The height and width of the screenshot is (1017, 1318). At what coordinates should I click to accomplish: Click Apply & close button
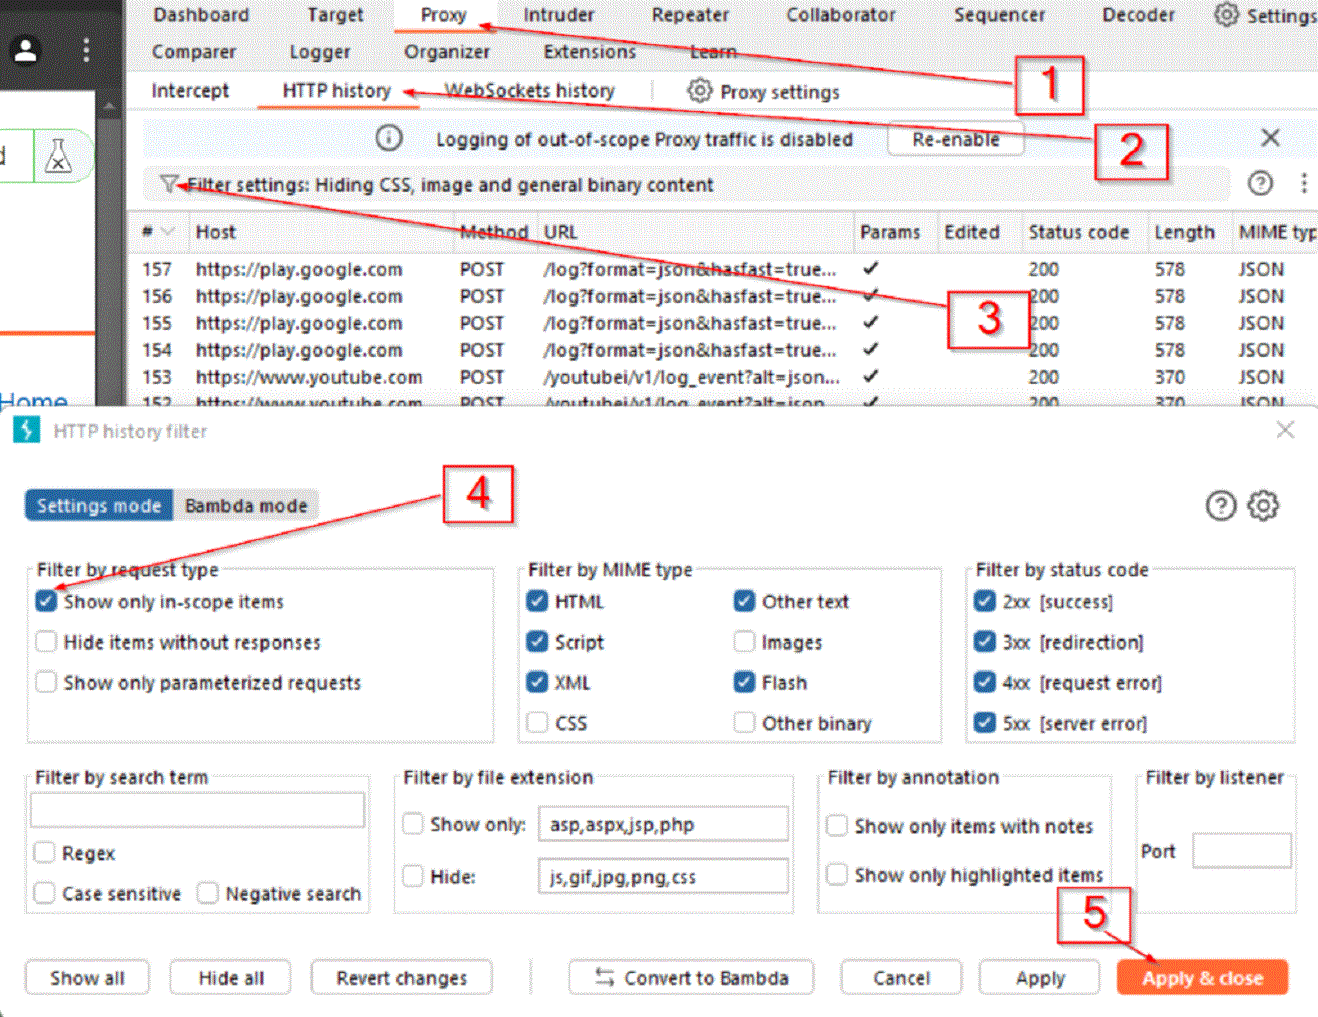(1201, 978)
